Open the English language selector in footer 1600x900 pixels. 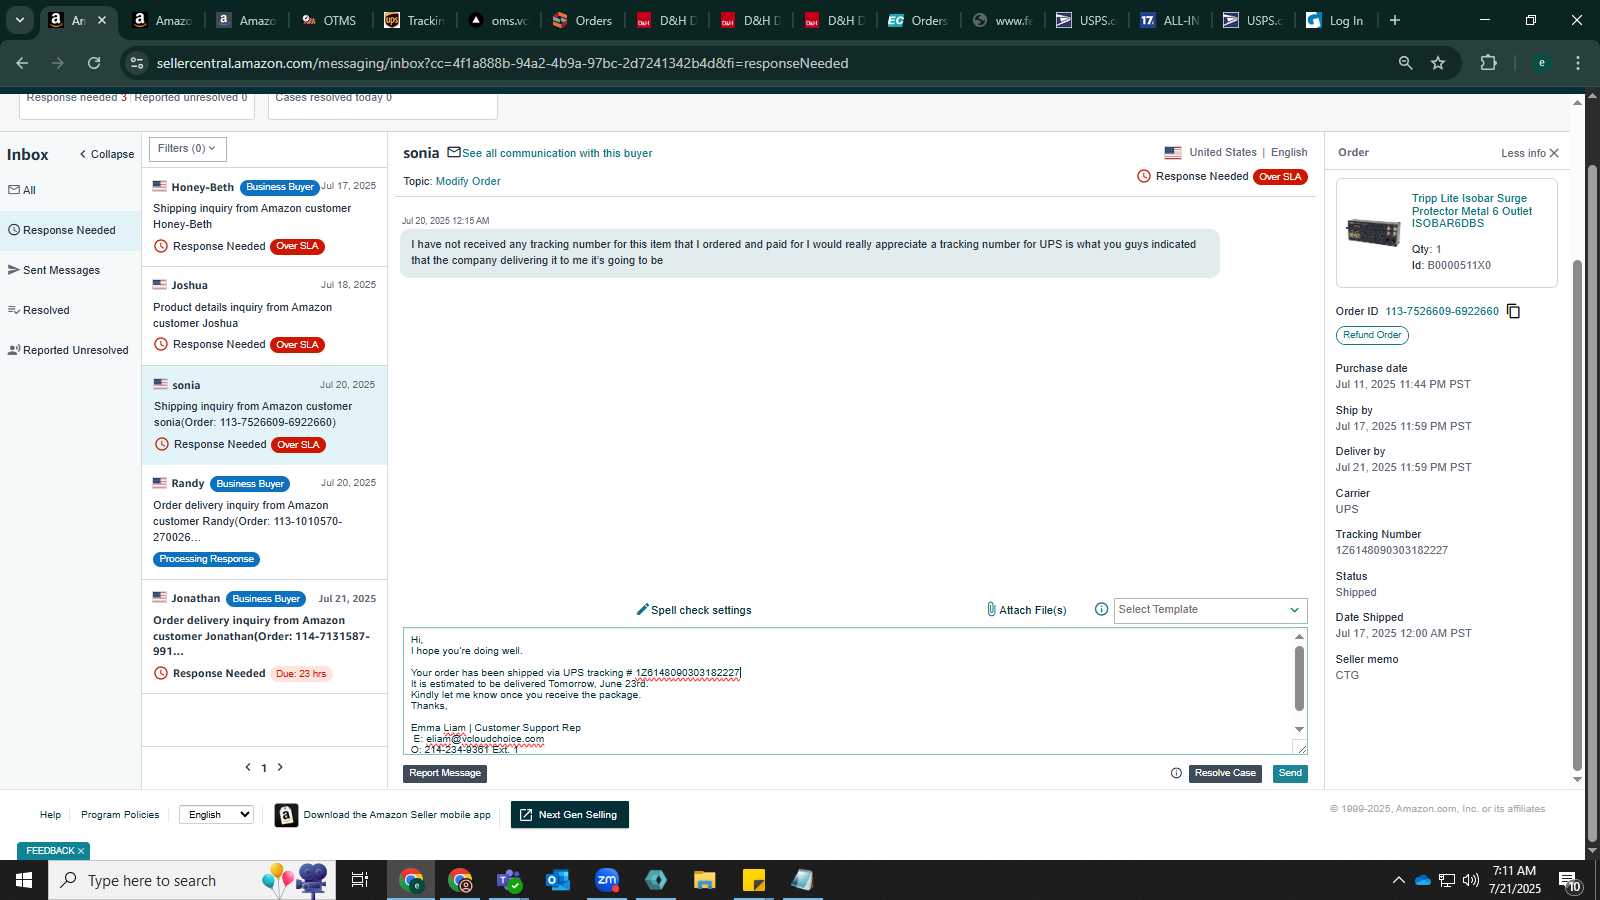(216, 815)
